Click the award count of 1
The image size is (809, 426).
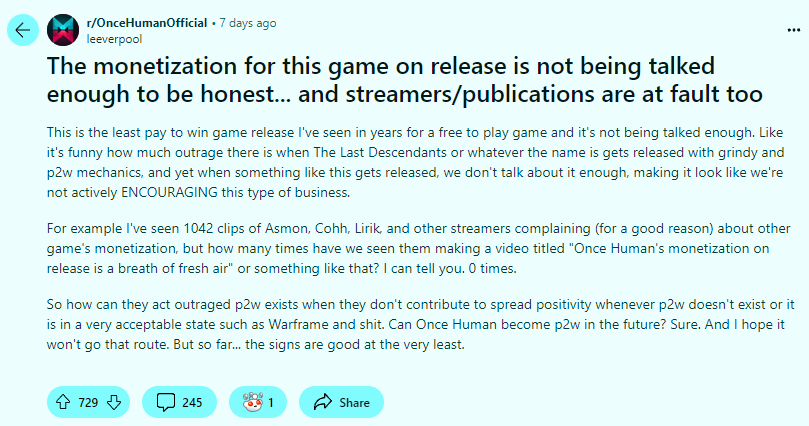270,403
